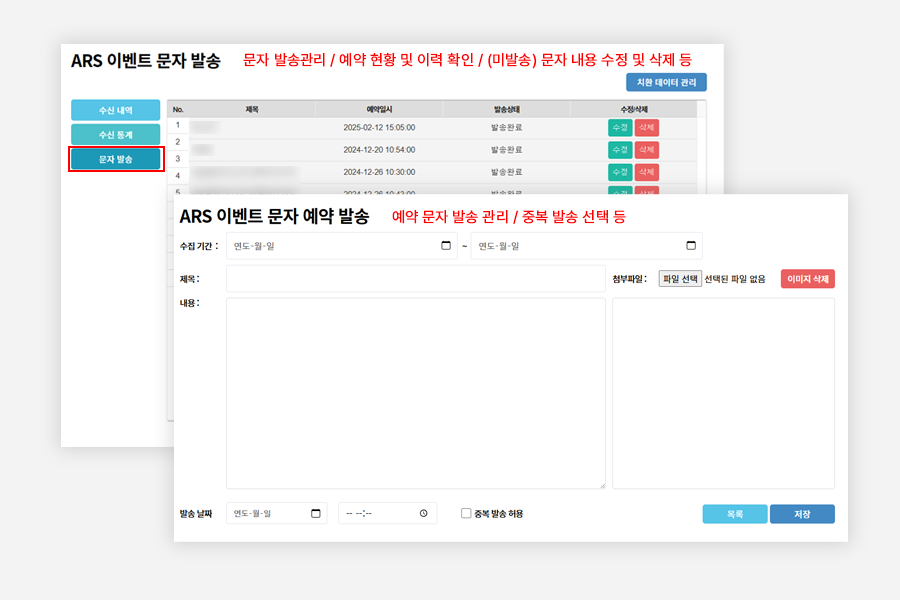Click the 치환 데이터 관리 button

[x=666, y=83]
